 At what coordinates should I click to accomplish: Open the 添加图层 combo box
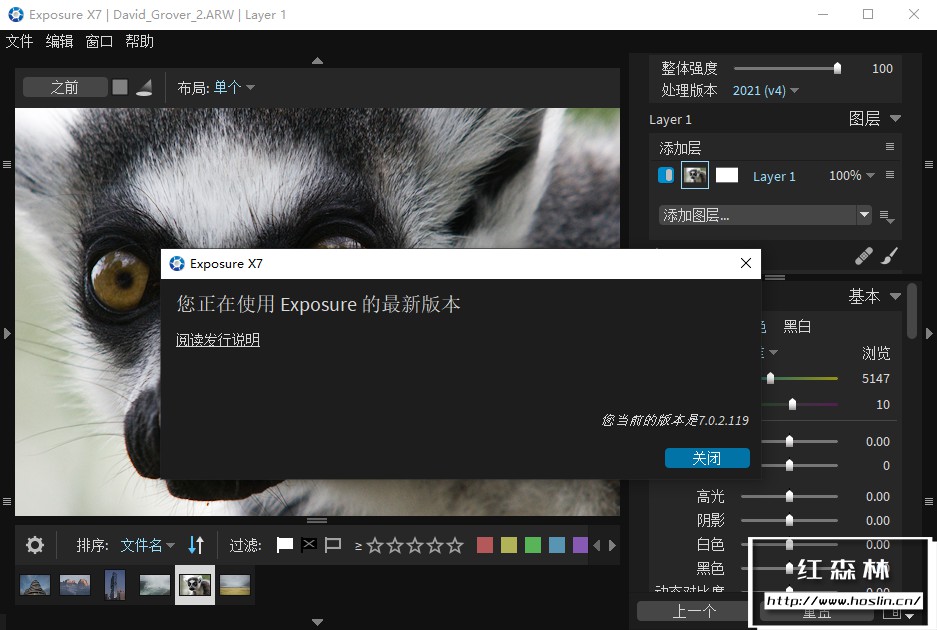pyautogui.click(x=765, y=215)
